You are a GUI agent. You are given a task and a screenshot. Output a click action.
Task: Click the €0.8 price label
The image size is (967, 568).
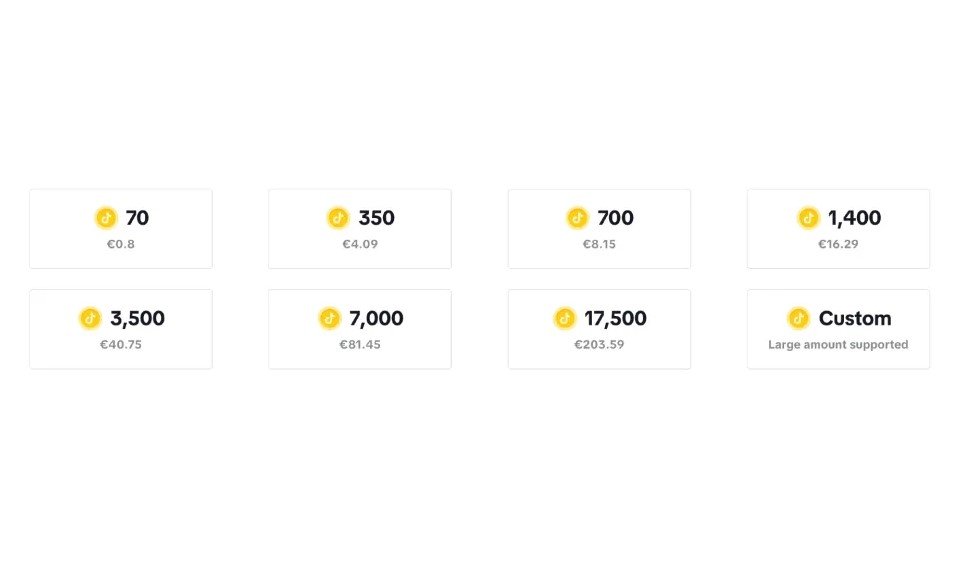click(121, 244)
